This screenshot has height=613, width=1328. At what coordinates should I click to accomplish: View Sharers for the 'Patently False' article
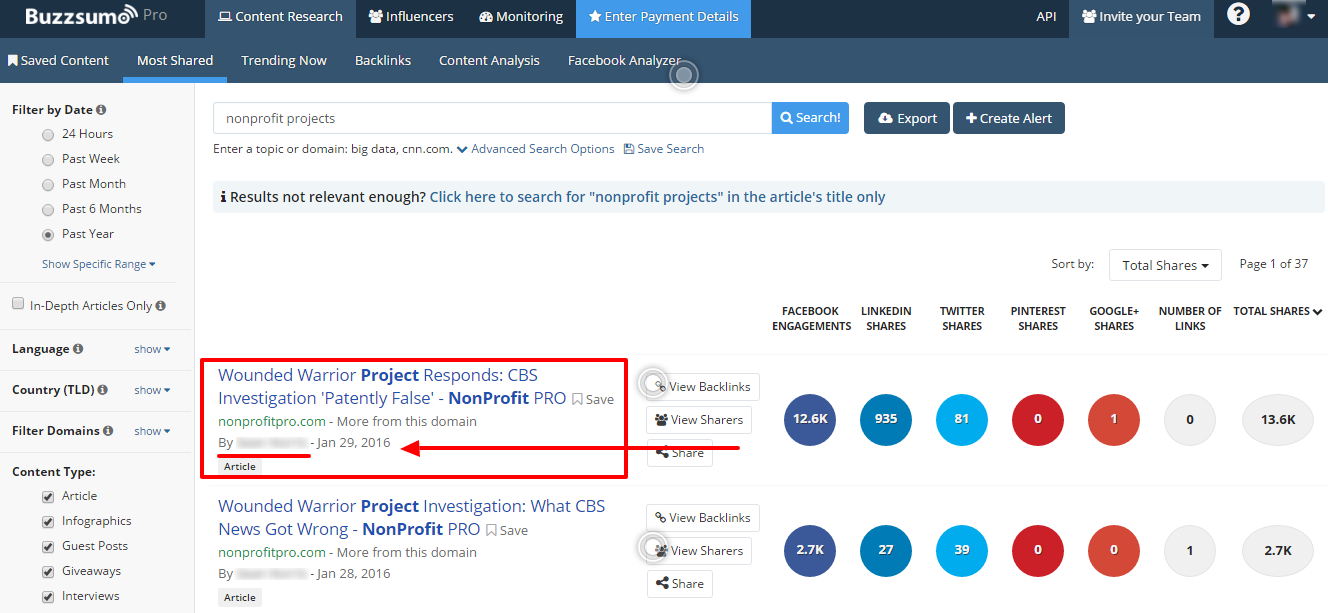[x=699, y=420]
